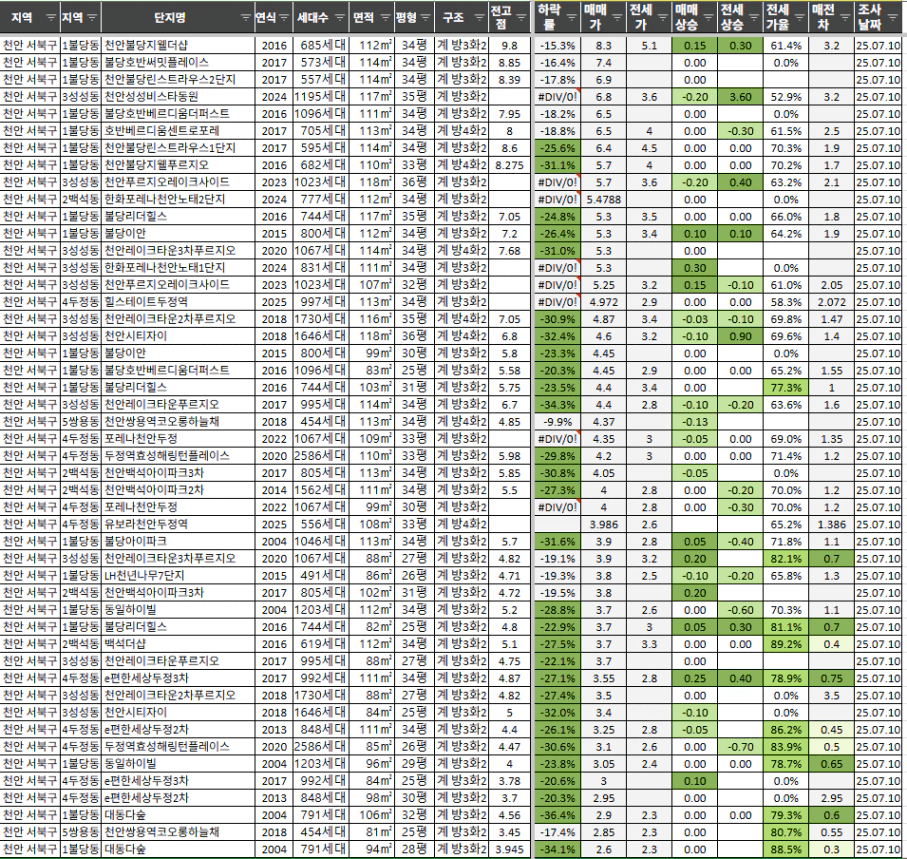
Task: Select the 유보라천안두정역 cell
Action: point(178,525)
